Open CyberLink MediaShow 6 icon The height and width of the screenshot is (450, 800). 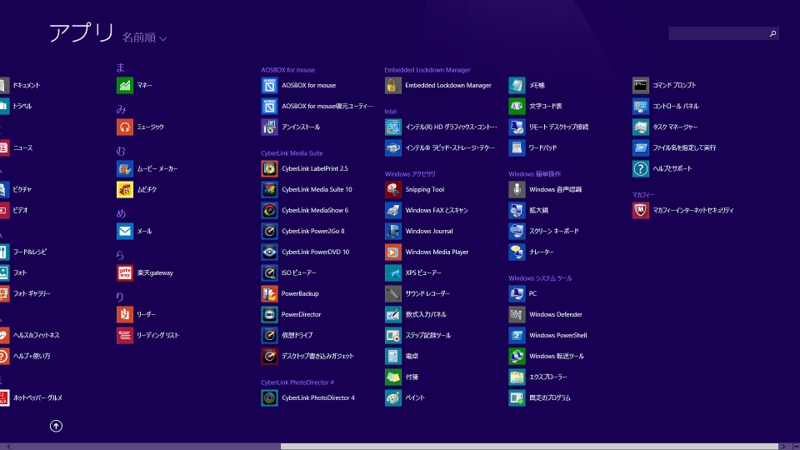pyautogui.click(x=269, y=210)
